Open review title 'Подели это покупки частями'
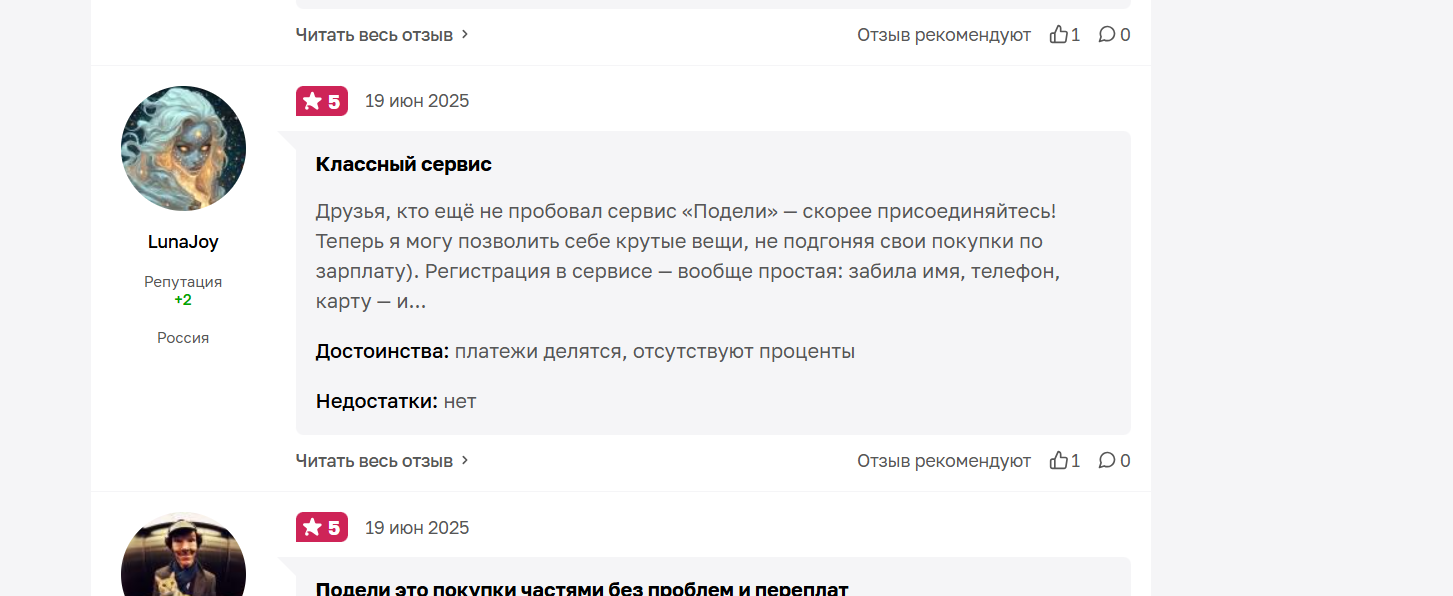Screen dimensions: 1453x596 point(582,588)
